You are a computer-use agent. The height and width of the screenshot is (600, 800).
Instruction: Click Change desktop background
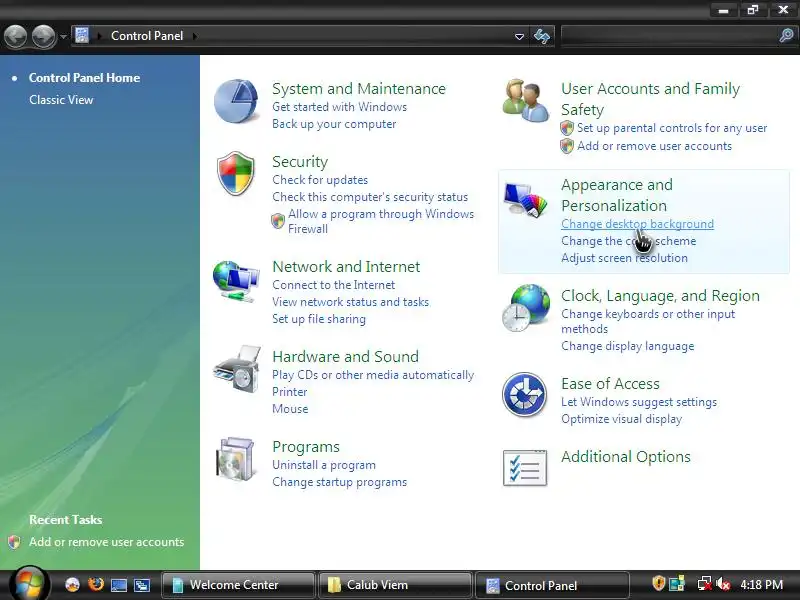[x=637, y=224]
